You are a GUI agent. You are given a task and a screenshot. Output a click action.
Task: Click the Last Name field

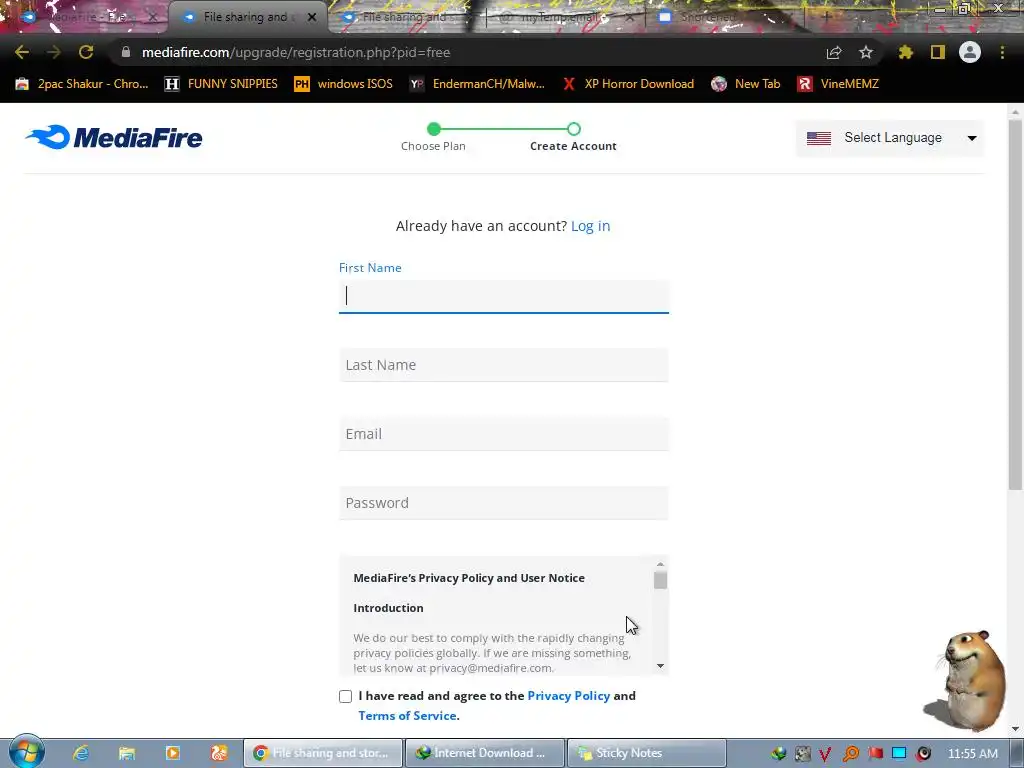(504, 365)
